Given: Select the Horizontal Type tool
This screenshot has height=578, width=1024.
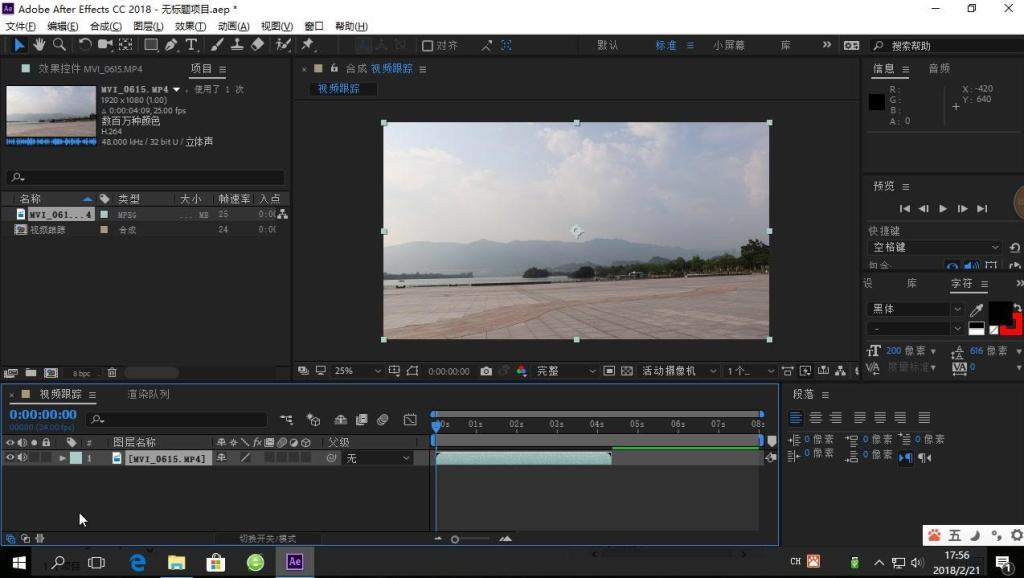Looking at the screenshot, I should click(191, 45).
